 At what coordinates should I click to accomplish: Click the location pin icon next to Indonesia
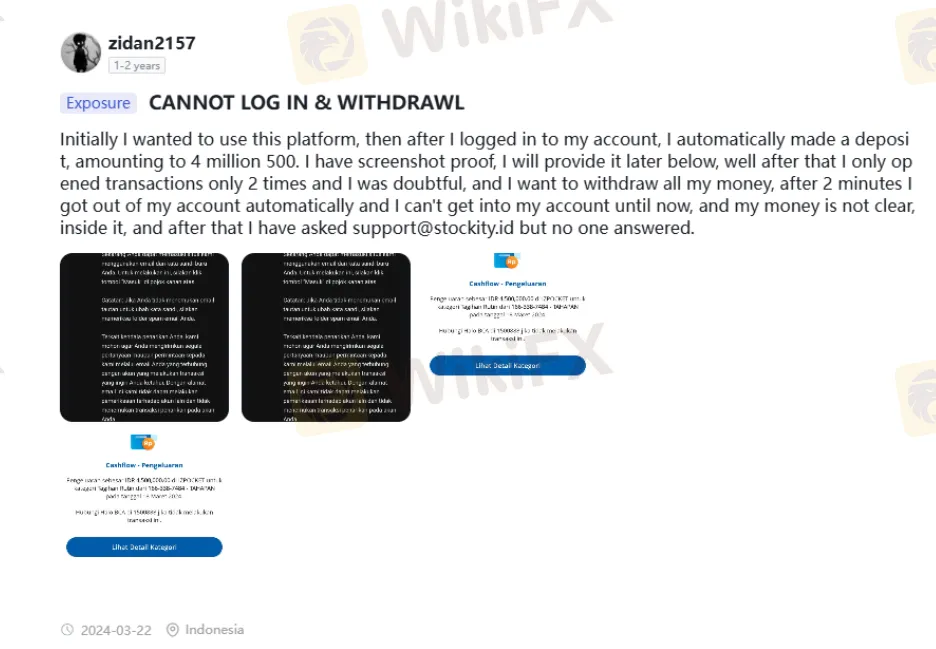coord(172,630)
